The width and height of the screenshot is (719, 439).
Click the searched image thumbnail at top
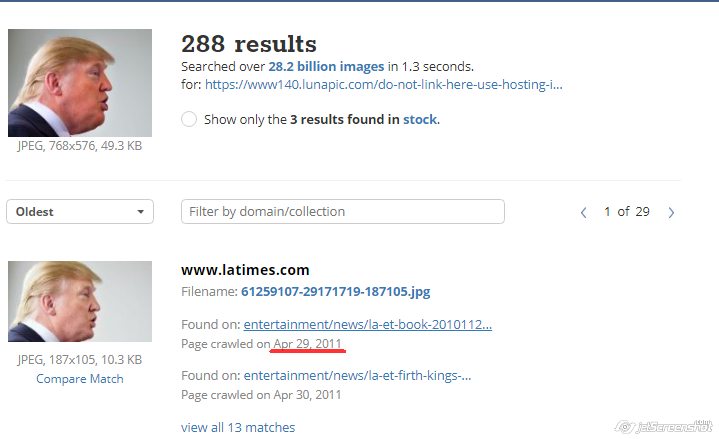coord(80,83)
